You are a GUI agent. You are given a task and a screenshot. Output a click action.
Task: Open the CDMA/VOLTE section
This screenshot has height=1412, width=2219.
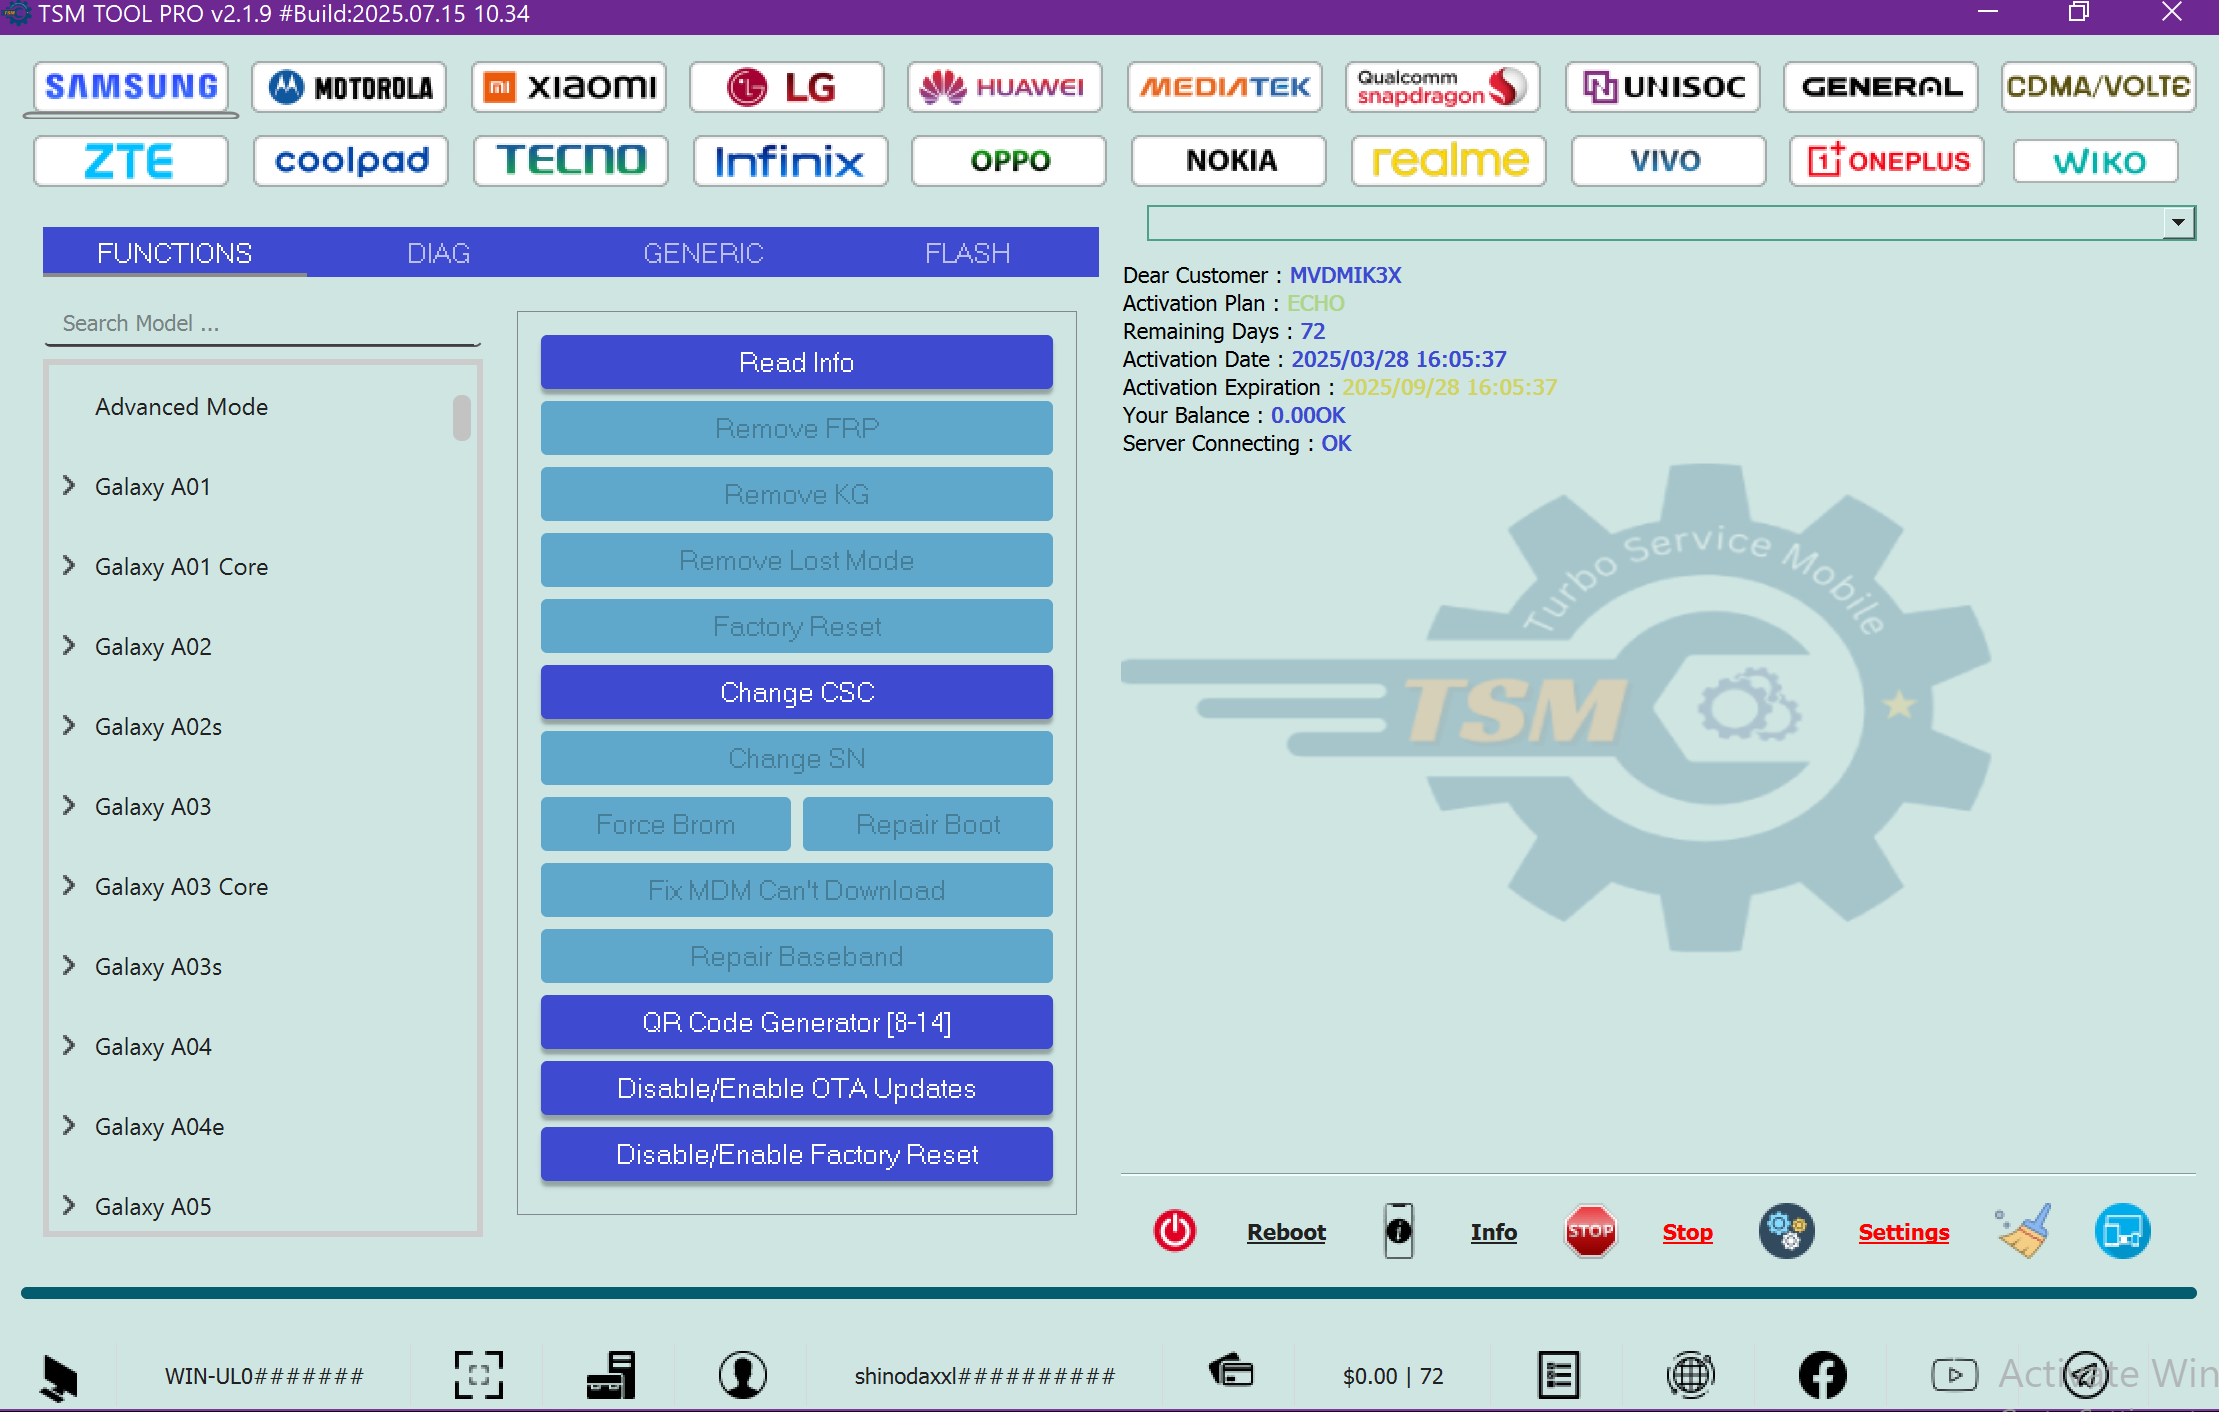point(2099,87)
